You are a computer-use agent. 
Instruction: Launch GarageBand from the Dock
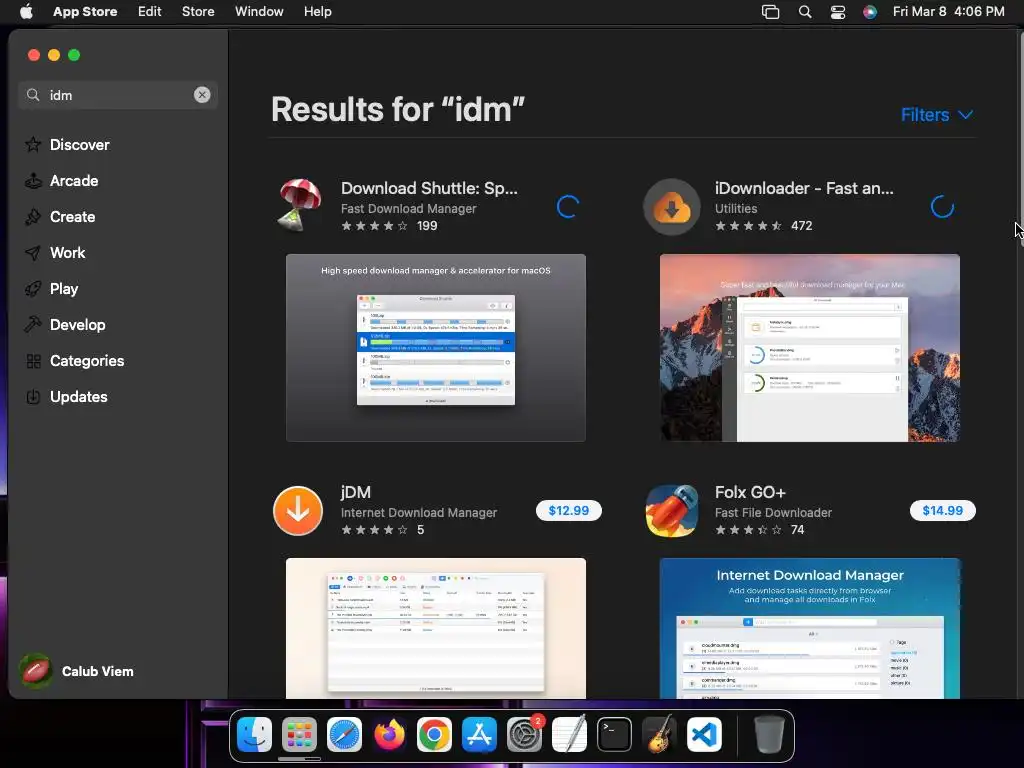(x=660, y=735)
